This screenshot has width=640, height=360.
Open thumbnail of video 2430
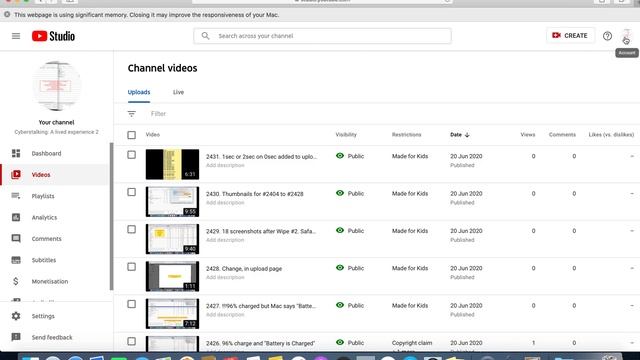(x=172, y=202)
